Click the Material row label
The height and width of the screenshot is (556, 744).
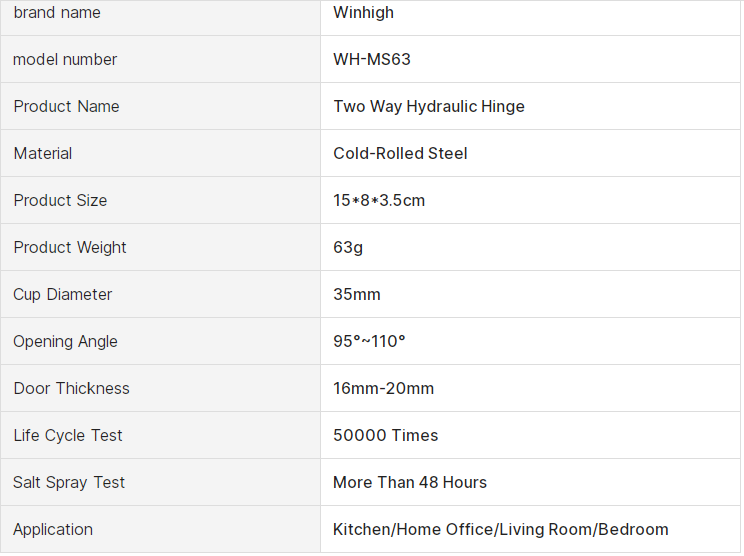click(43, 154)
